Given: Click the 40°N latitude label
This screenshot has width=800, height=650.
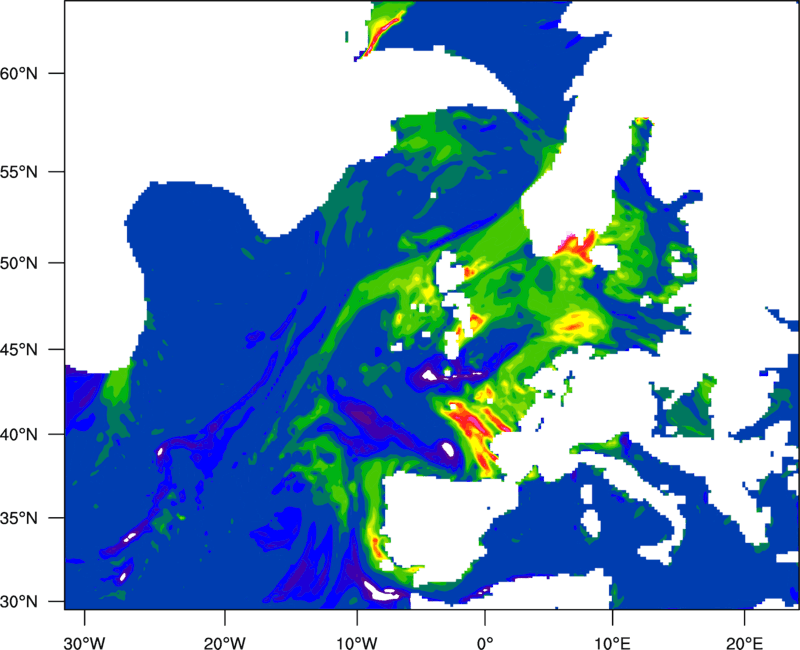Looking at the screenshot, I should pyautogui.click(x=19, y=434).
